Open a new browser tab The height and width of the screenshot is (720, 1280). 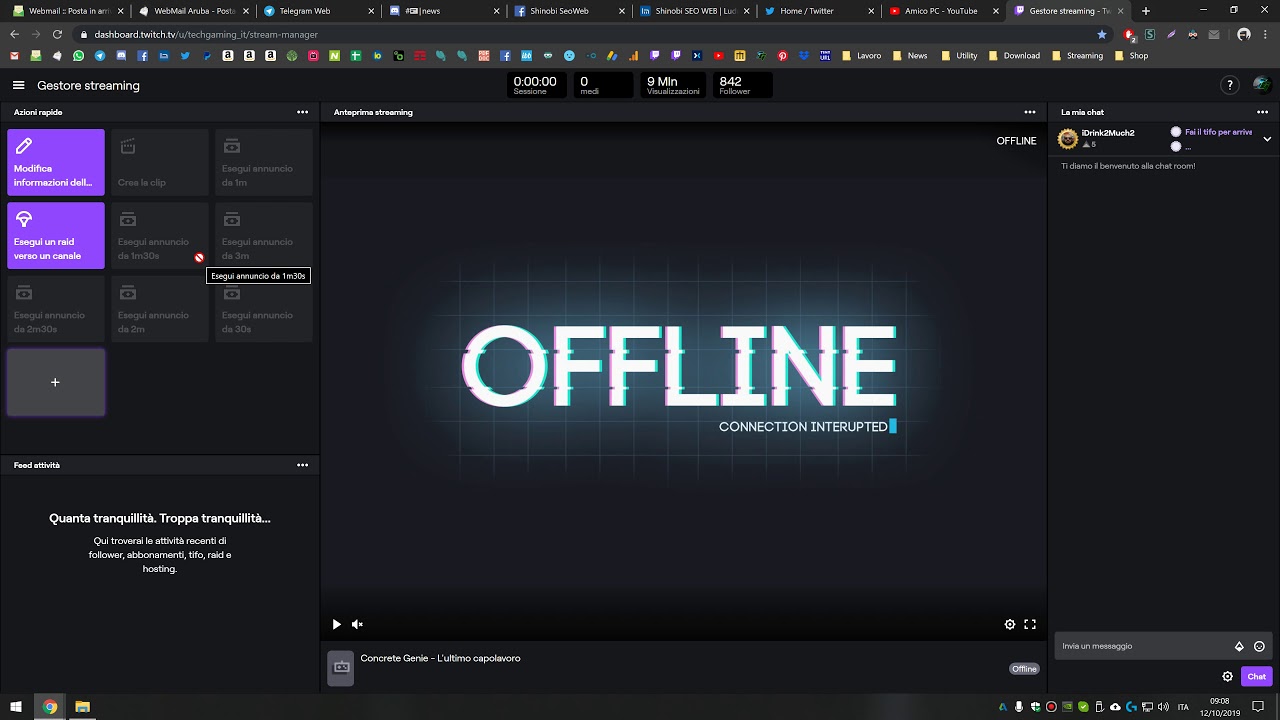click(1146, 11)
